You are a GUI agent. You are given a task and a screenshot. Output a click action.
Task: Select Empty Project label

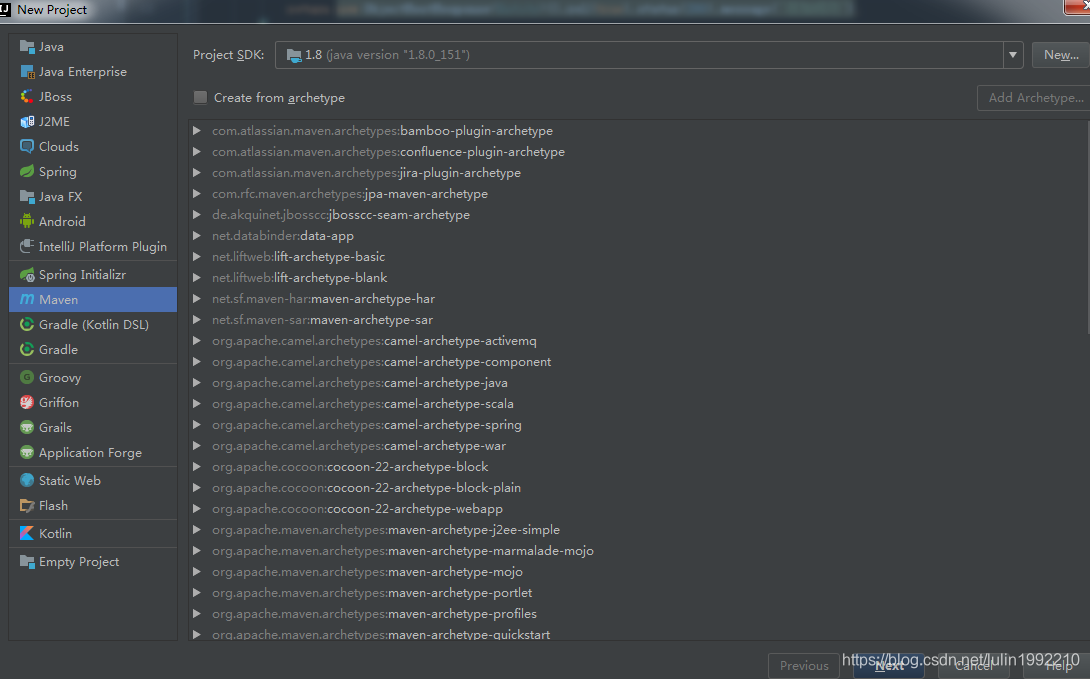pyautogui.click(x=79, y=562)
